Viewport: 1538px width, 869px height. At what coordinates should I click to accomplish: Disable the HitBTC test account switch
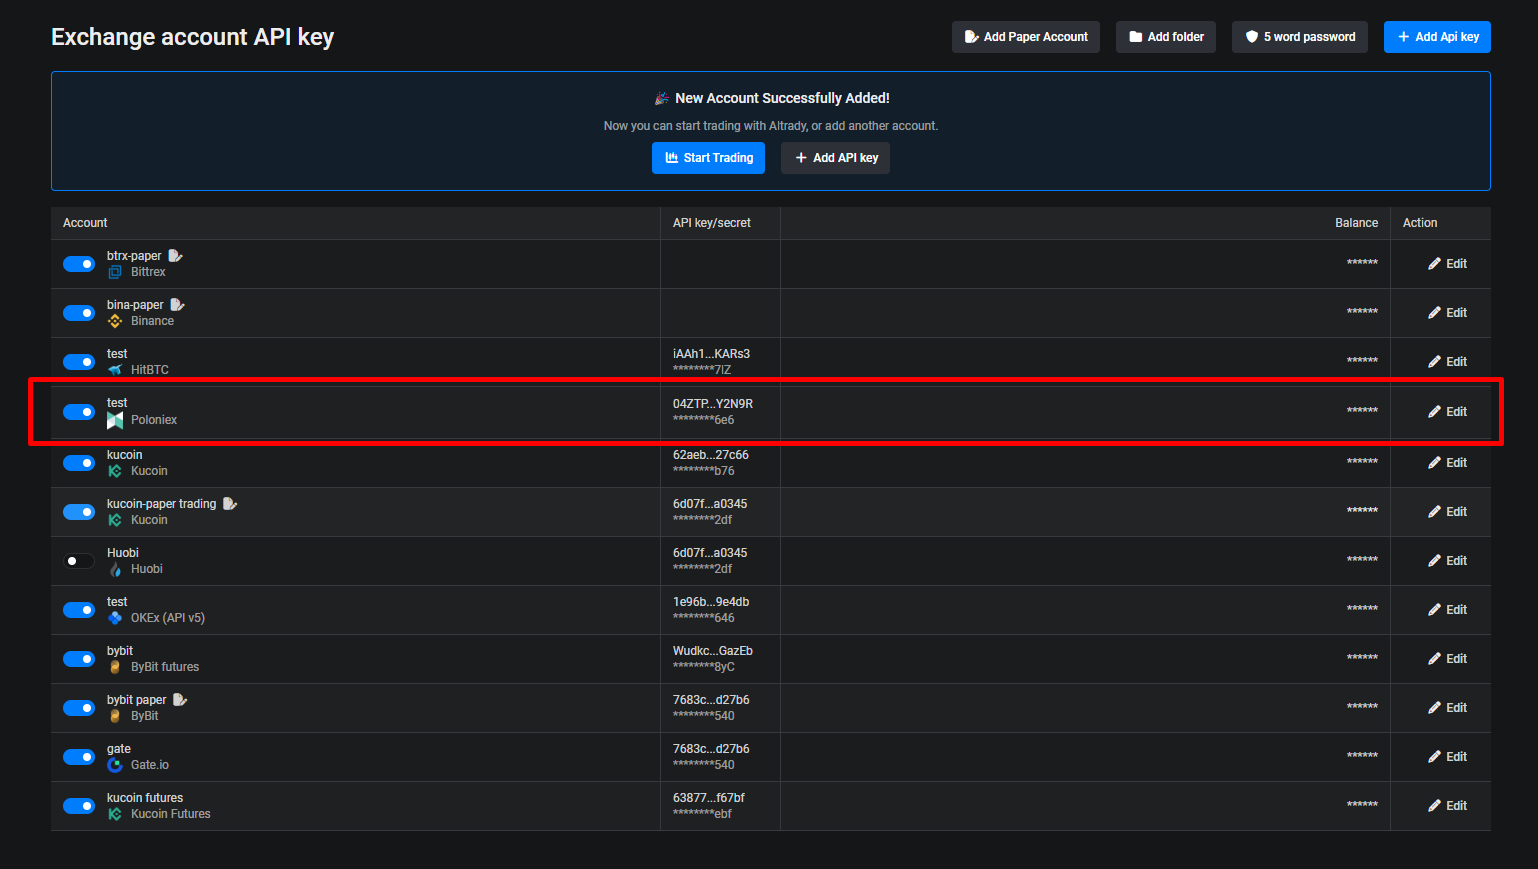(79, 362)
